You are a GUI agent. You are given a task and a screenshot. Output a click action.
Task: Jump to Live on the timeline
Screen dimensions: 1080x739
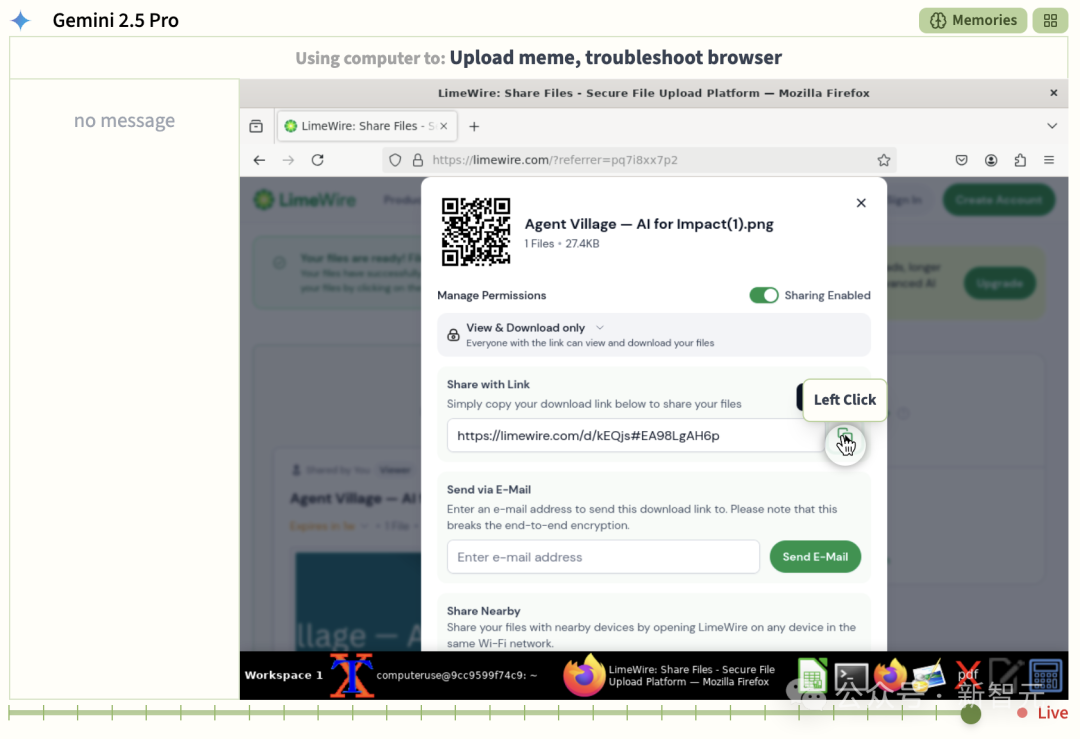pyautogui.click(x=1043, y=713)
